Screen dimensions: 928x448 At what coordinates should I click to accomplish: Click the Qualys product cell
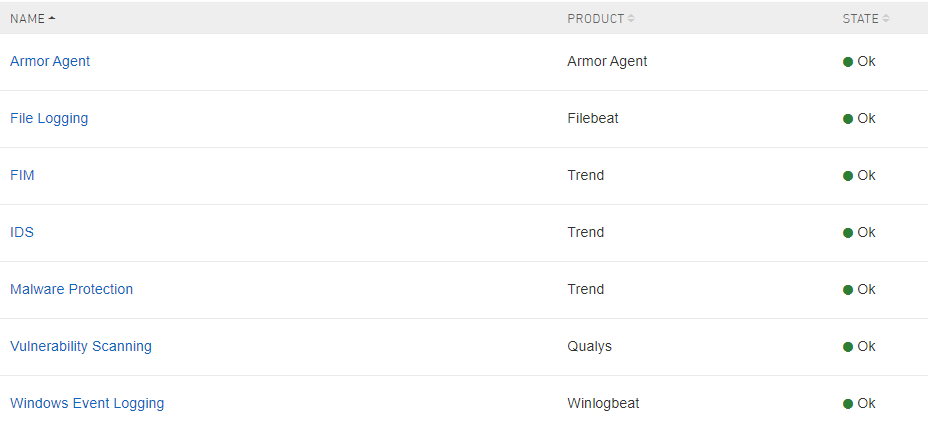pos(589,347)
